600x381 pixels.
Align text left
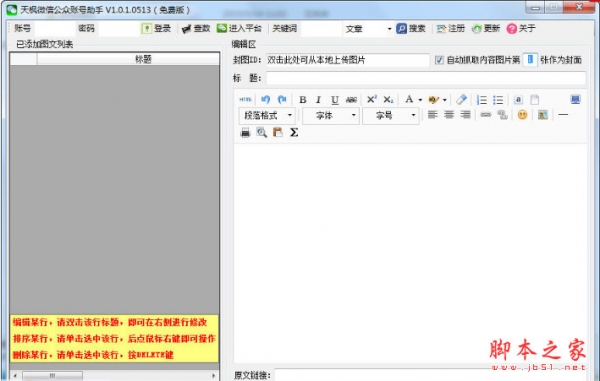(433, 114)
